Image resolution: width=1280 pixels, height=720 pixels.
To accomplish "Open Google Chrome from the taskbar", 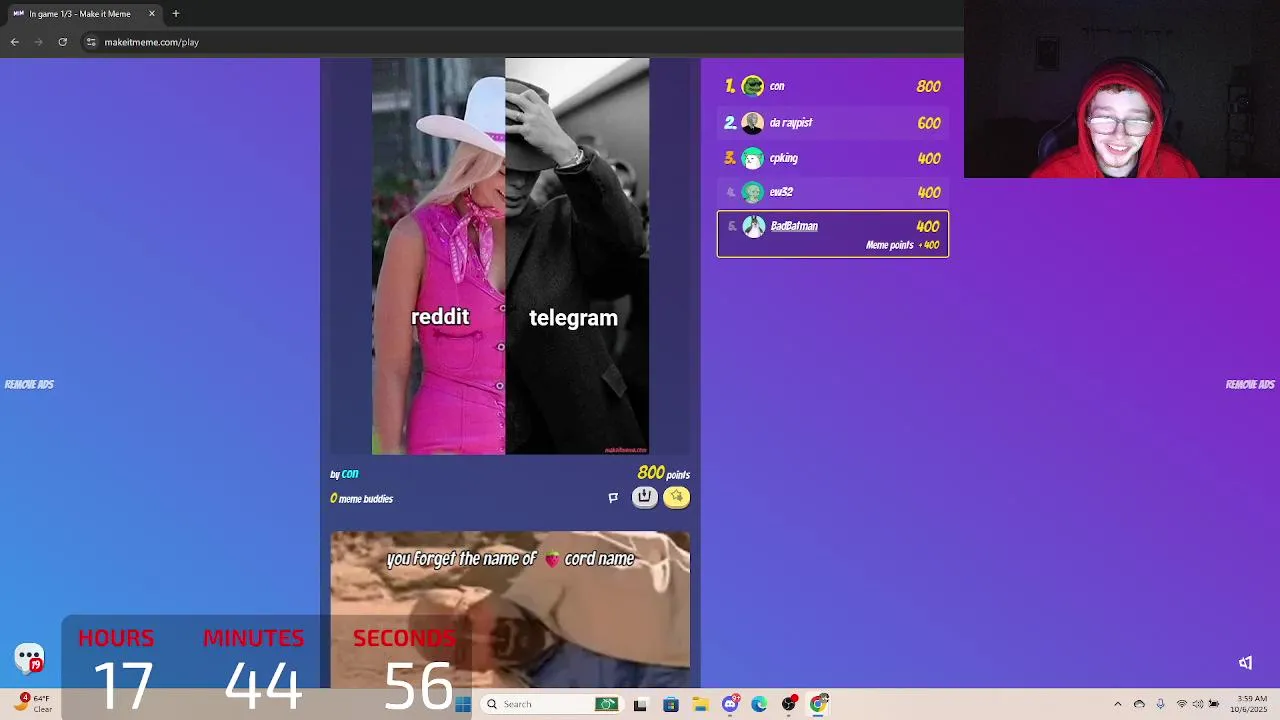I will pyautogui.click(x=819, y=704).
